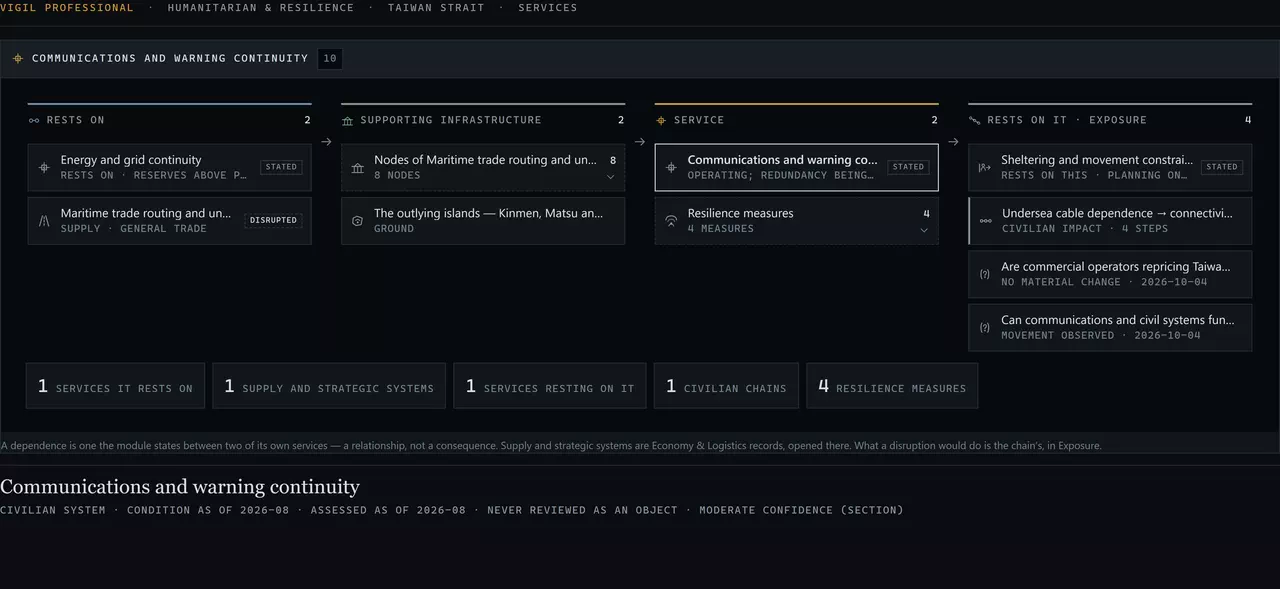
Task: Click the question icon beside Are commercial operators repricing
Action: click(x=985, y=274)
